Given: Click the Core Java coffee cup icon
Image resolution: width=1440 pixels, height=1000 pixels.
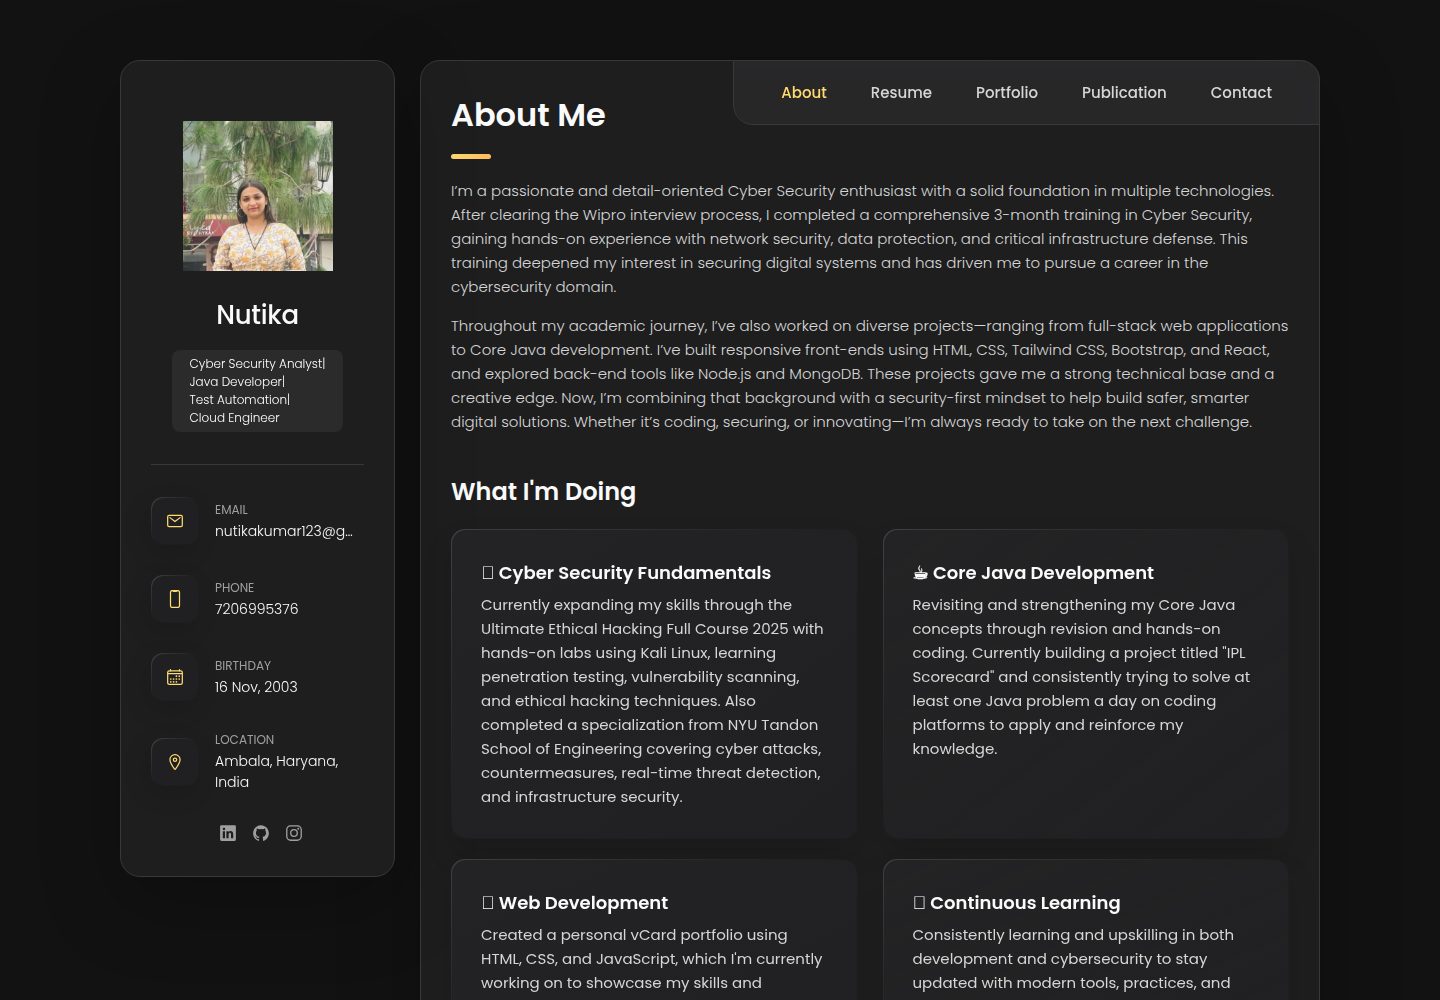Looking at the screenshot, I should click(x=920, y=573).
